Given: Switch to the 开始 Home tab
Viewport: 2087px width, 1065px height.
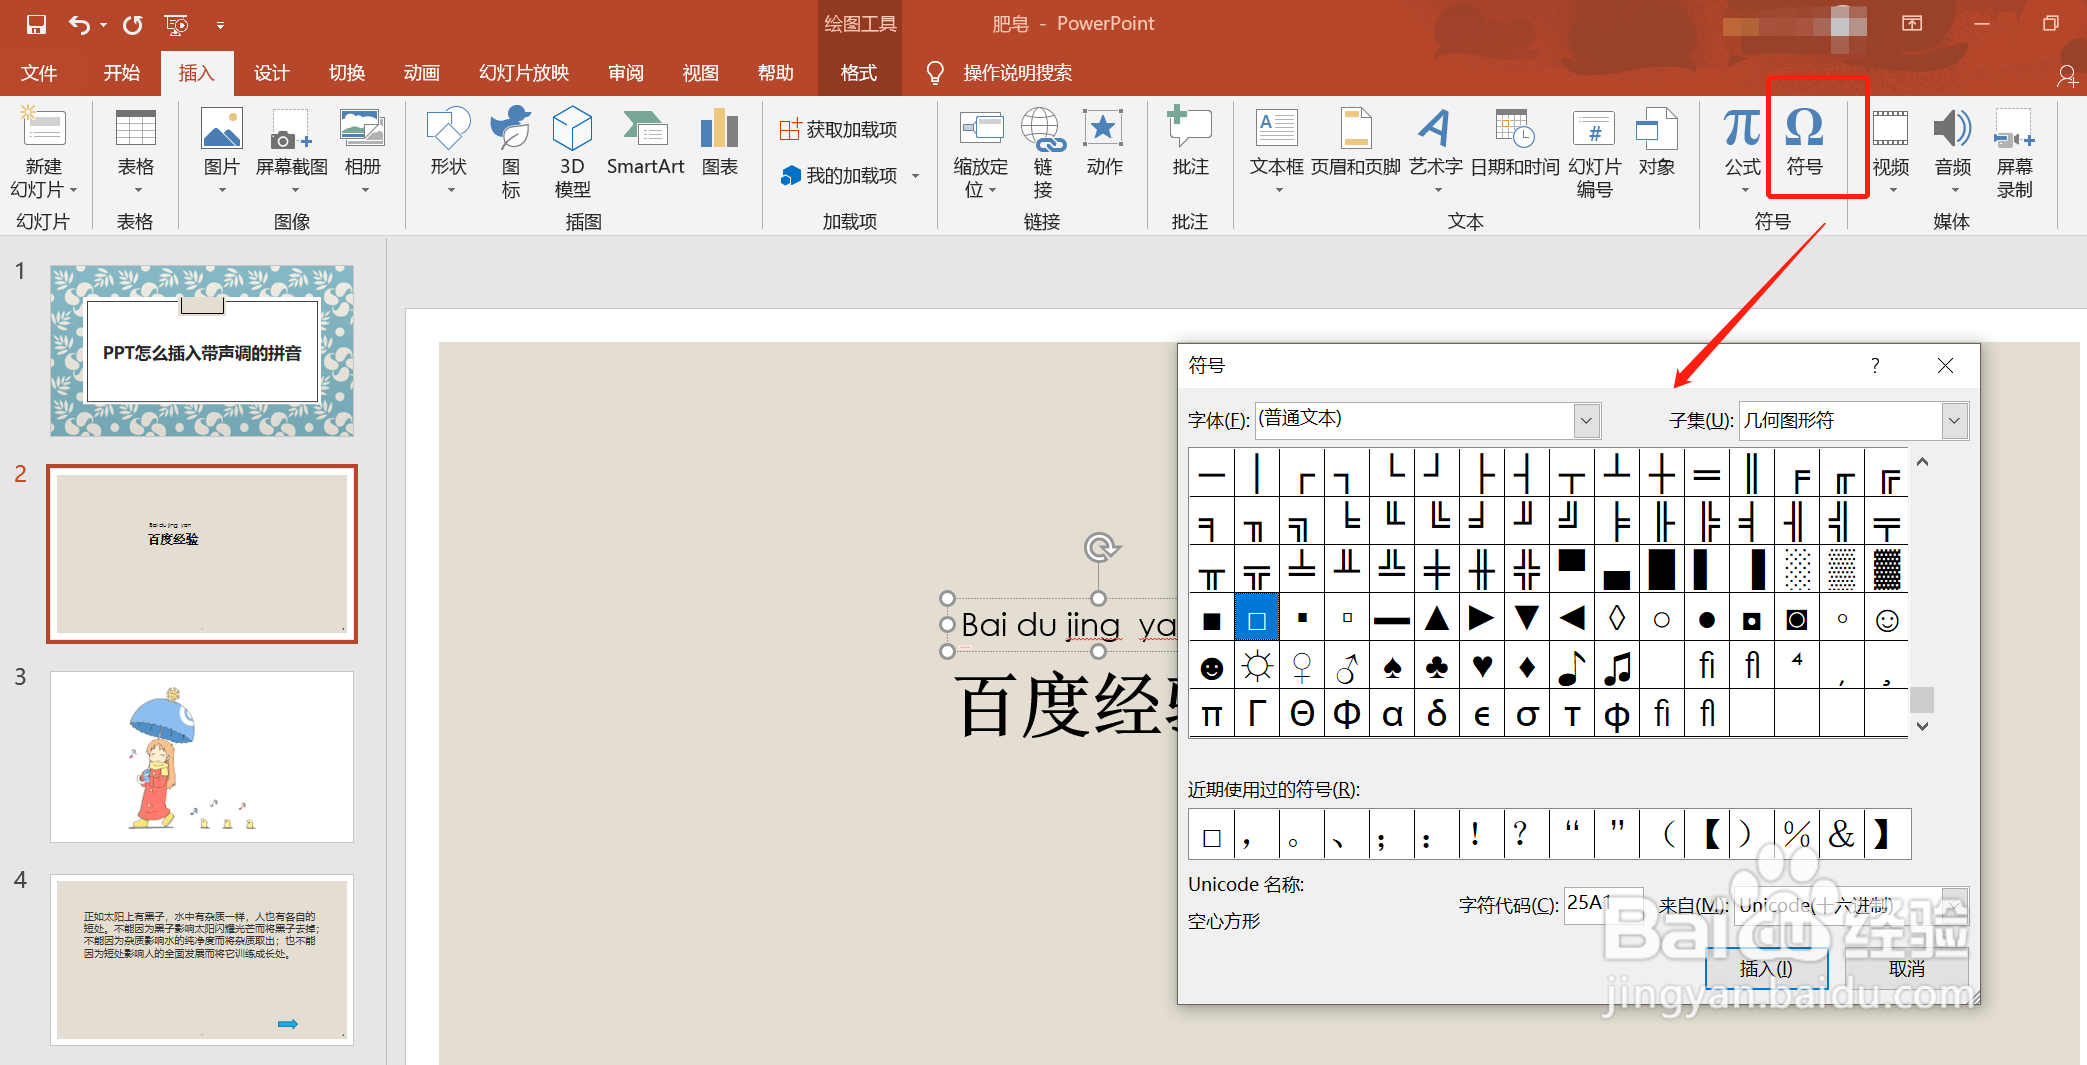Looking at the screenshot, I should (x=122, y=73).
